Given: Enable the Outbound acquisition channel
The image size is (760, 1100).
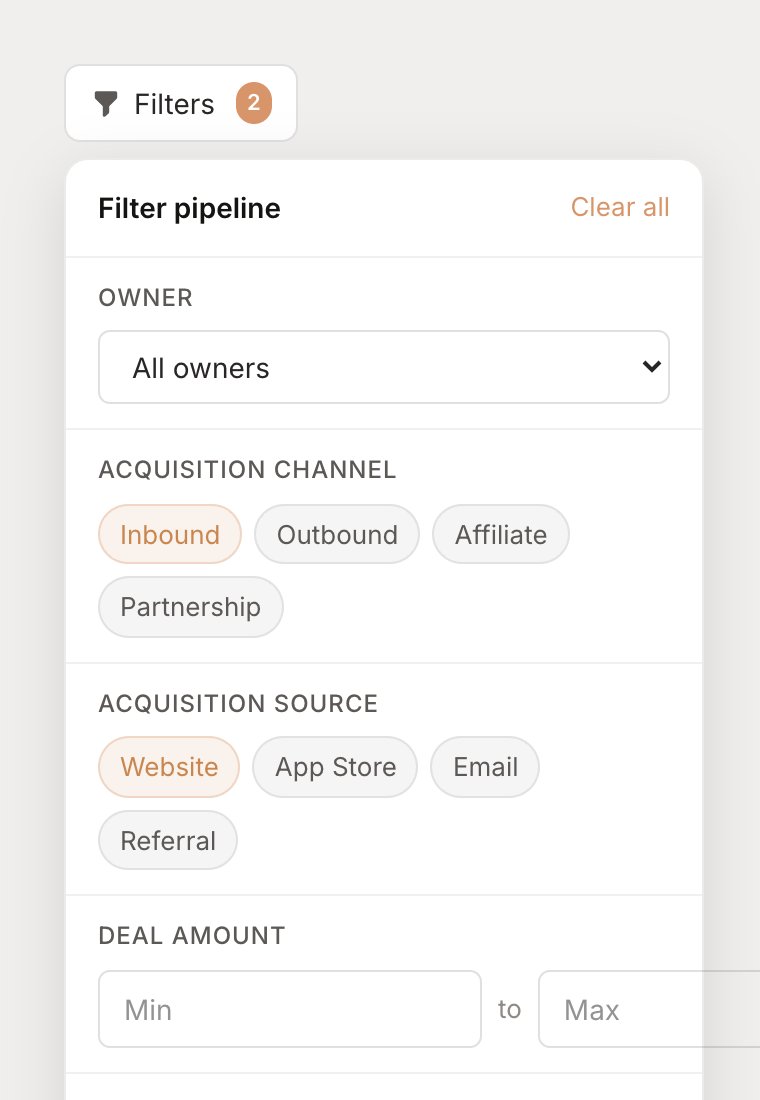Looking at the screenshot, I should [336, 534].
